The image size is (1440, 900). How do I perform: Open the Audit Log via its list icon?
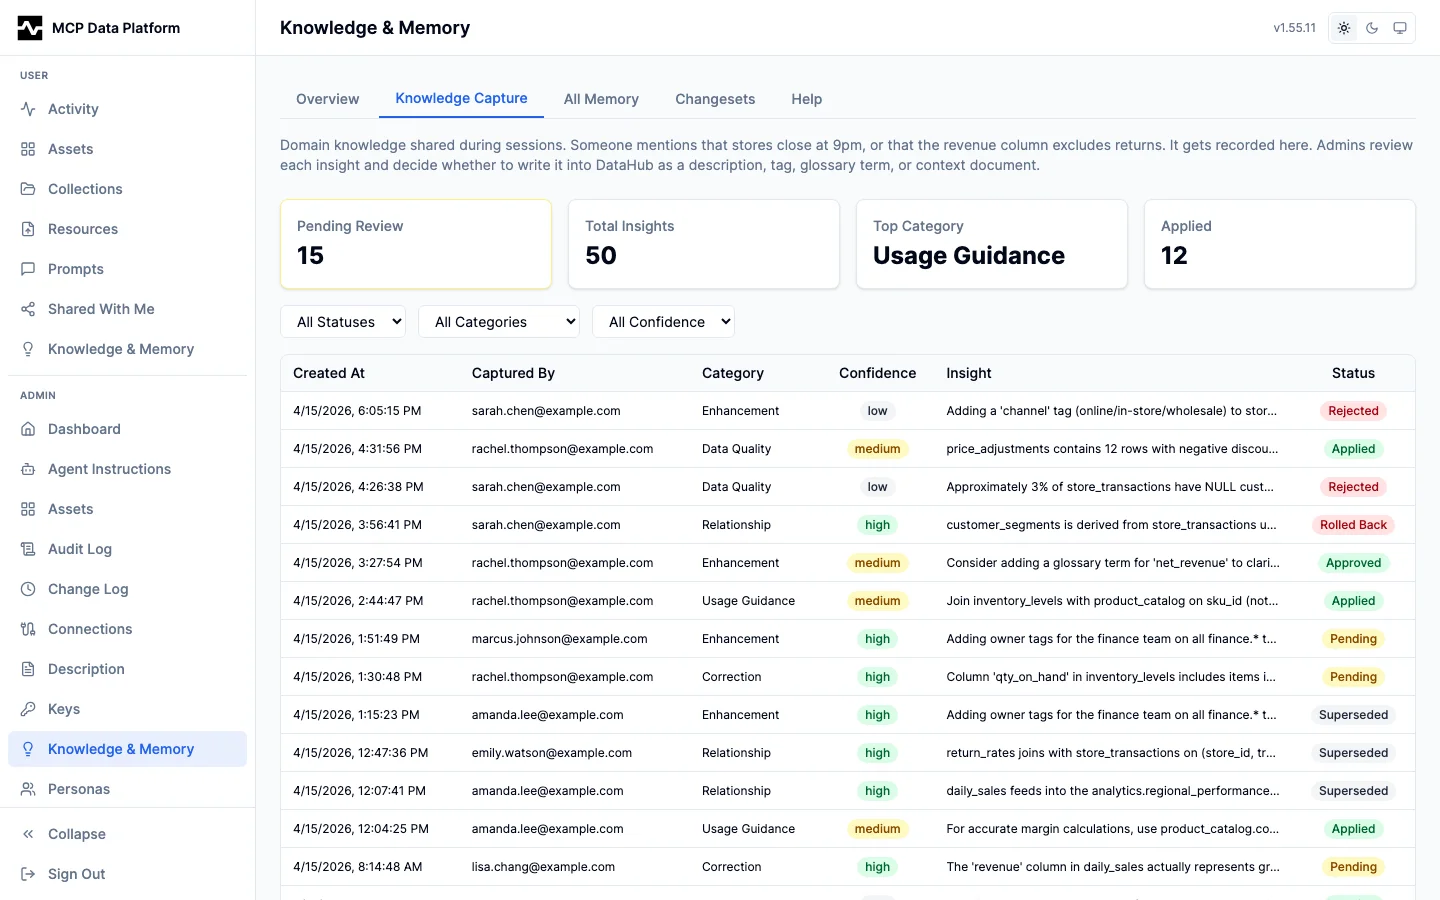click(x=27, y=549)
